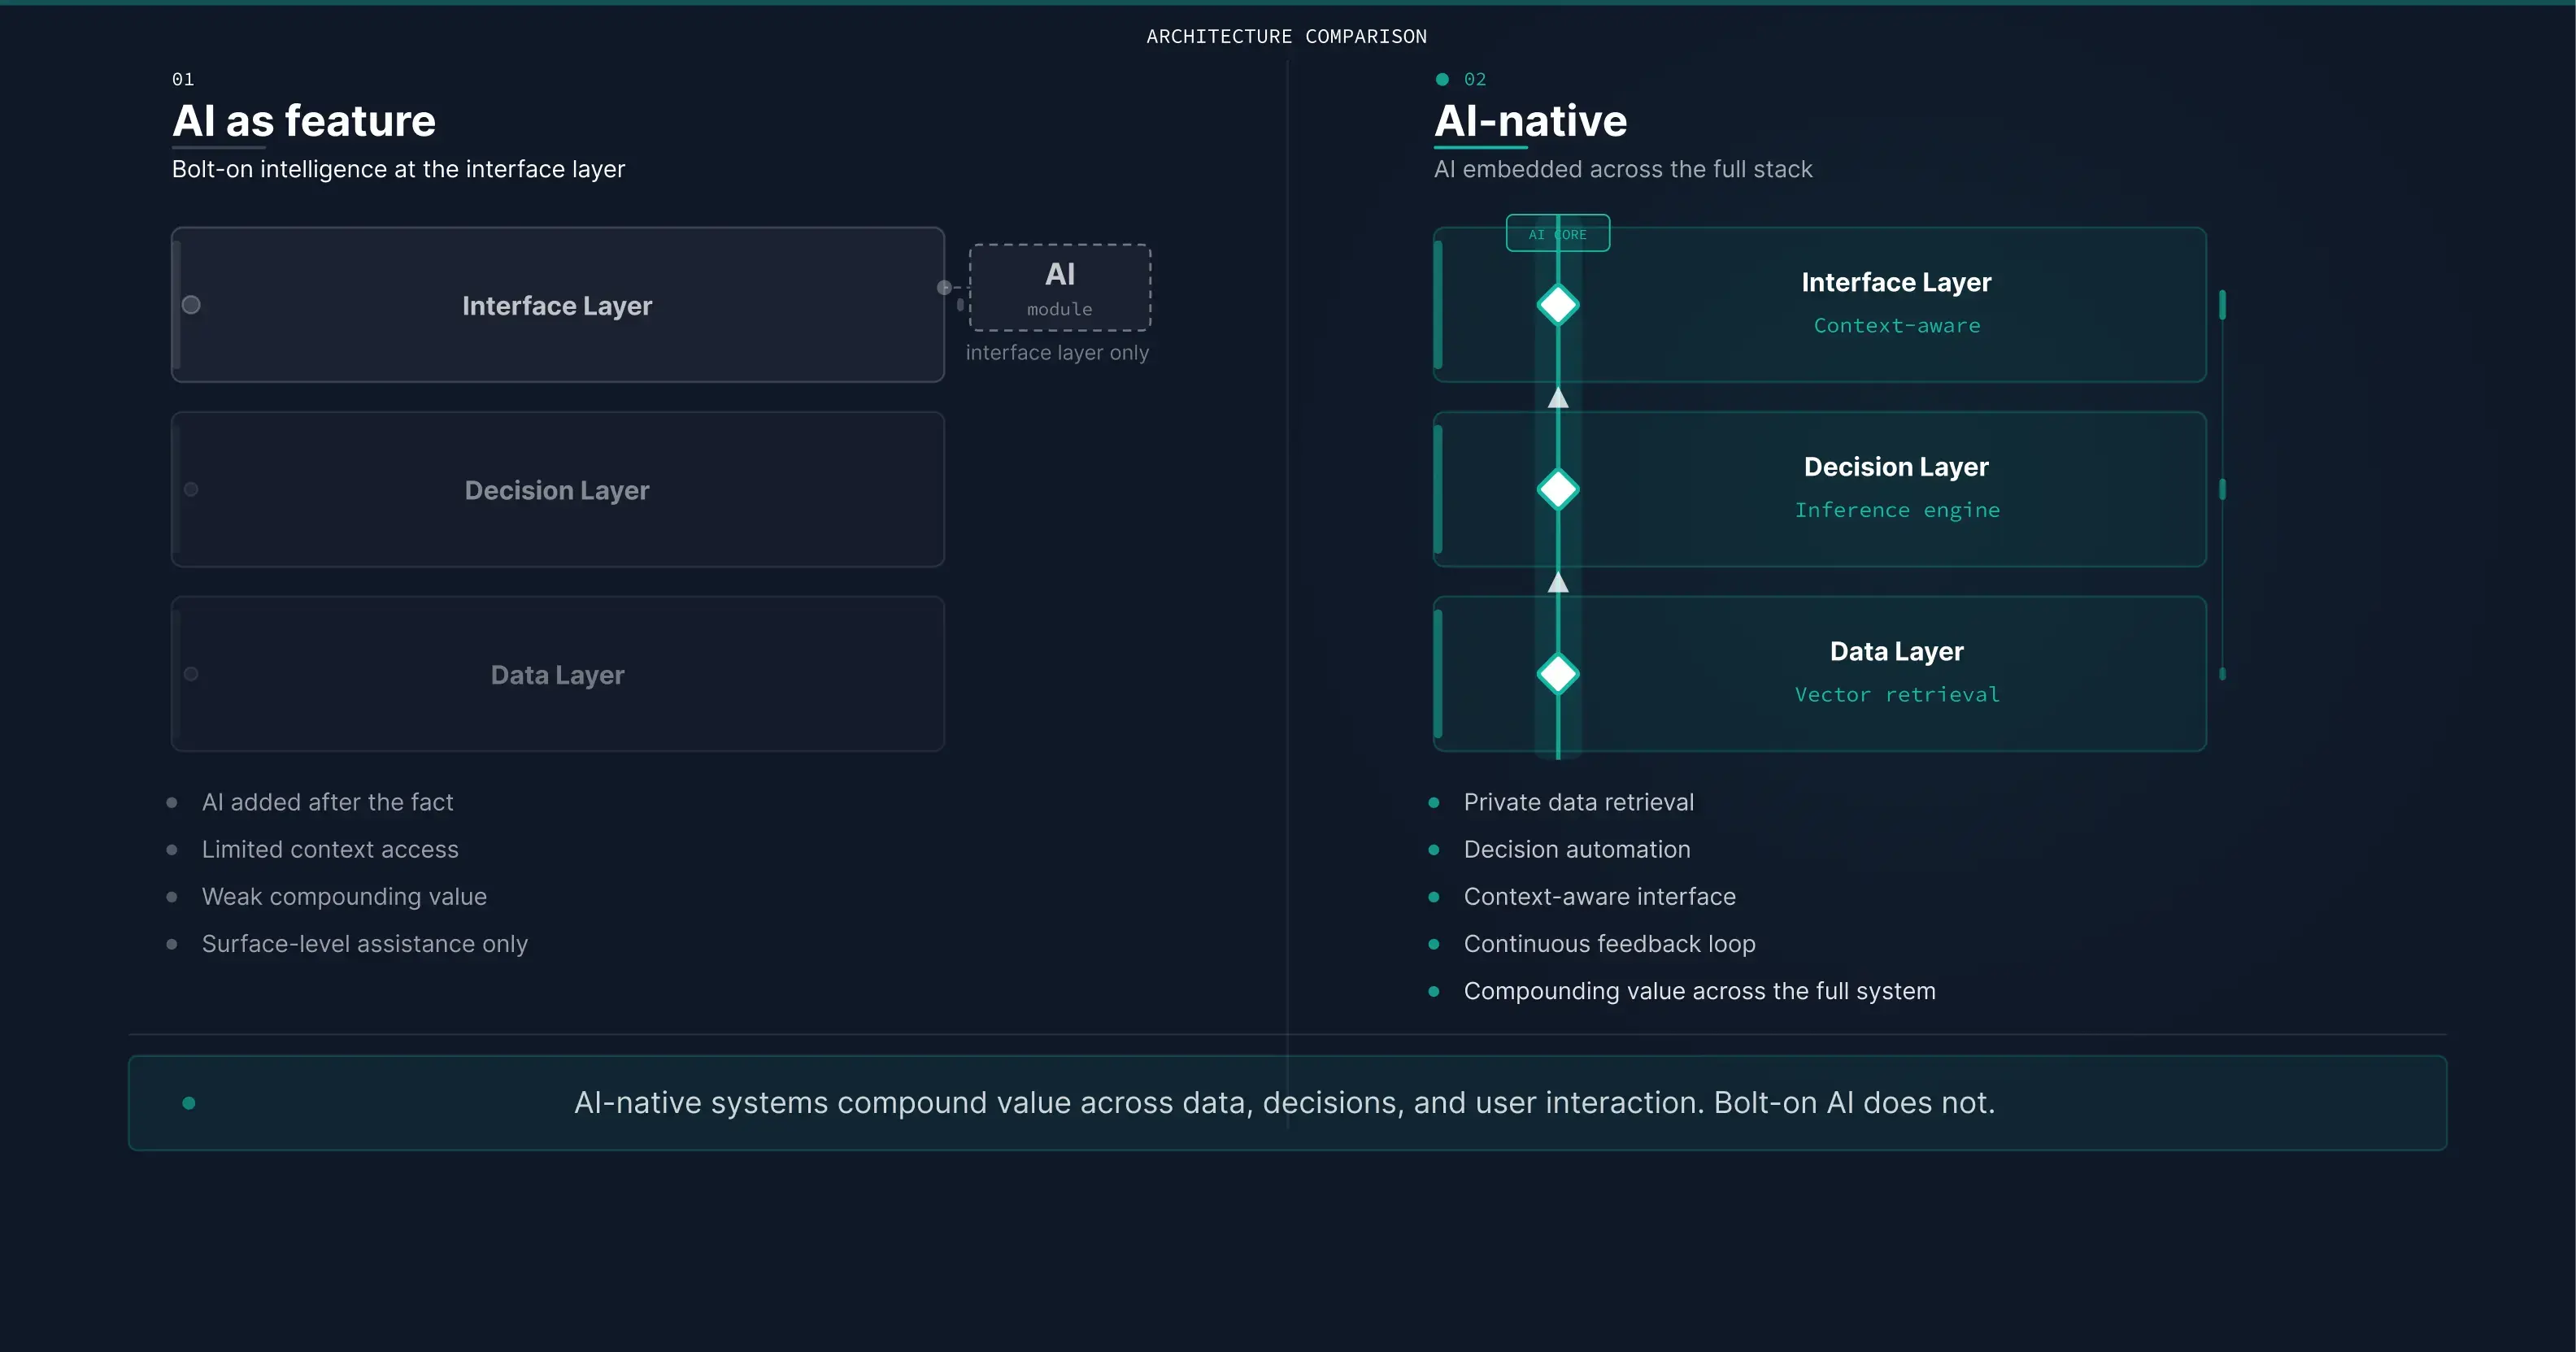Click 'AI added after the fact' bullet

coord(327,803)
